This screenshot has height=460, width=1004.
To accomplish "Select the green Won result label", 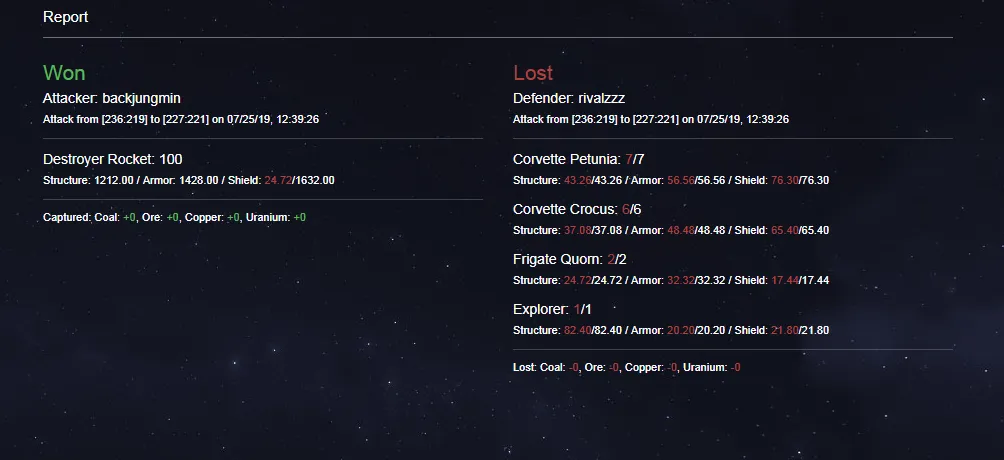I will coord(64,73).
